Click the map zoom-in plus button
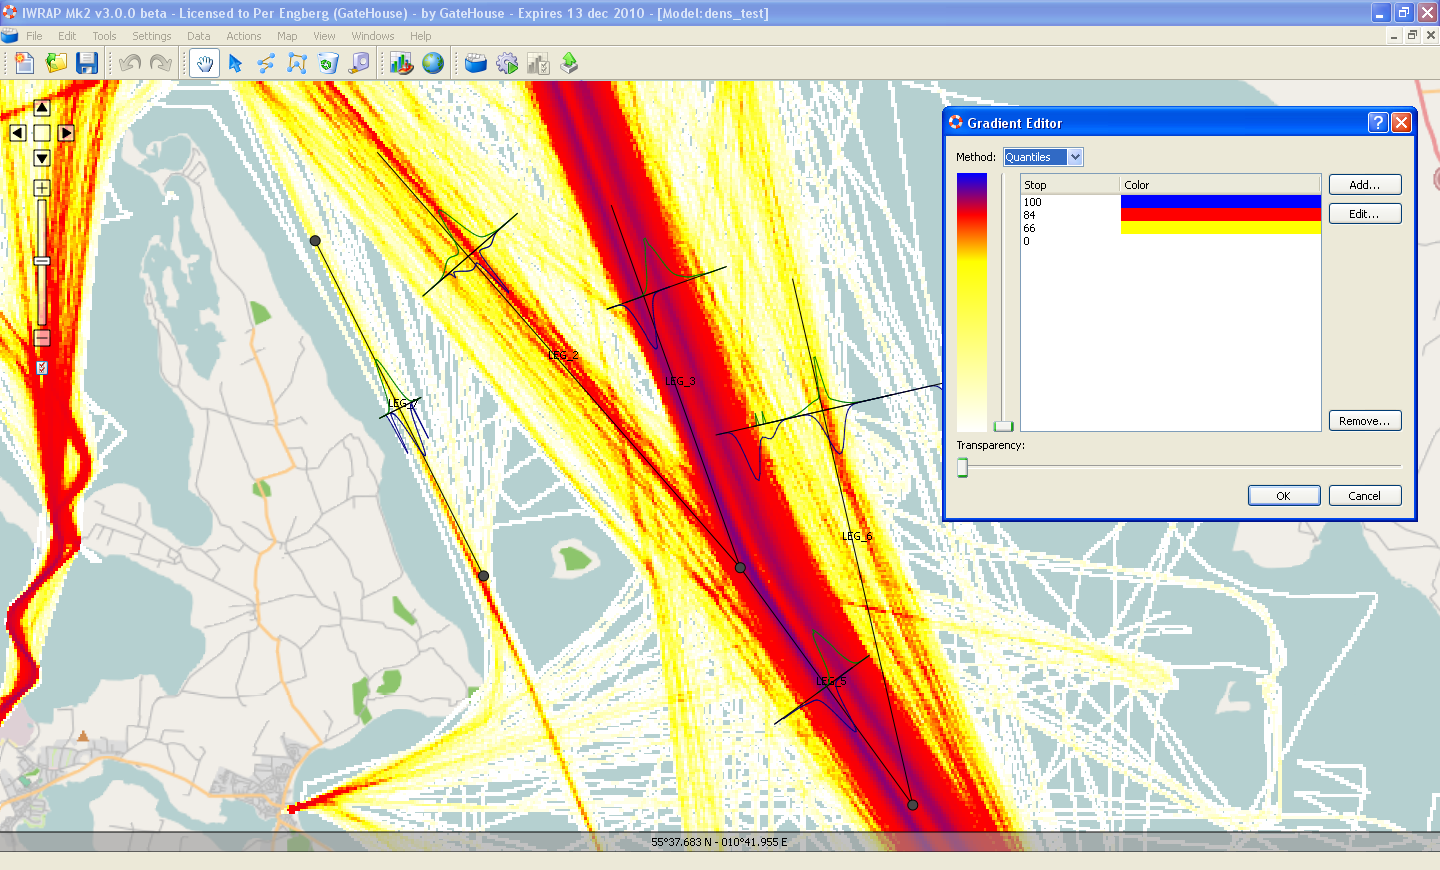This screenshot has height=870, width=1440. click(x=42, y=188)
